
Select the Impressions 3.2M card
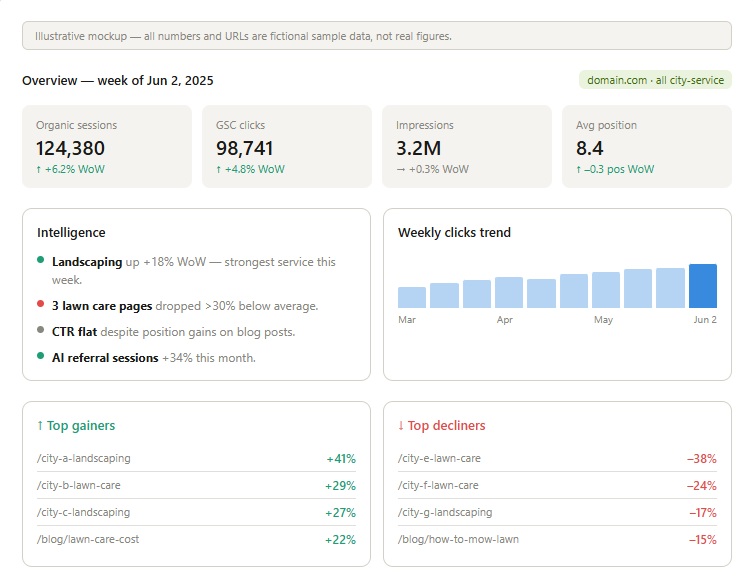pos(467,146)
